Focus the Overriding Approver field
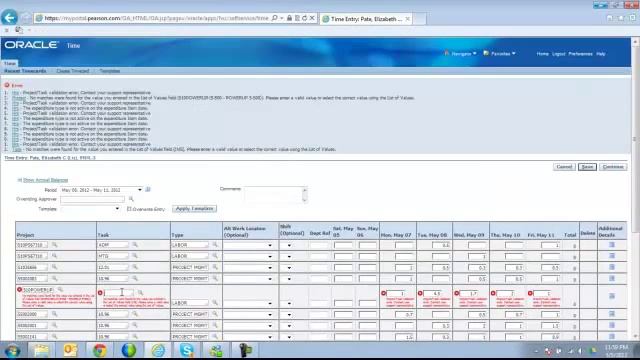The image size is (640, 360). click(x=92, y=199)
